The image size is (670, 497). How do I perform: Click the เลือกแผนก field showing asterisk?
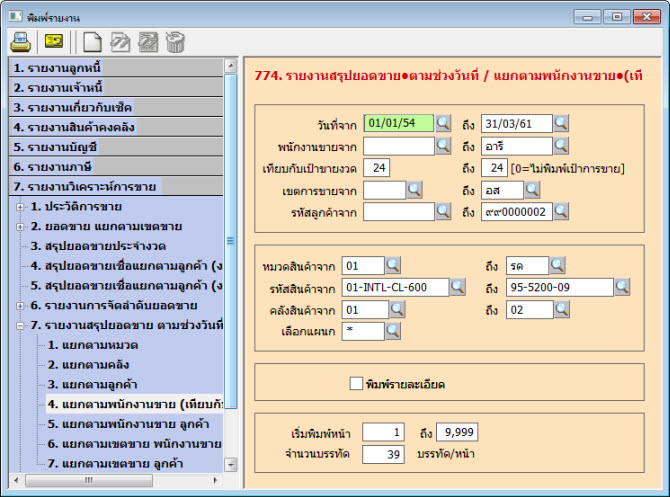[x=363, y=331]
